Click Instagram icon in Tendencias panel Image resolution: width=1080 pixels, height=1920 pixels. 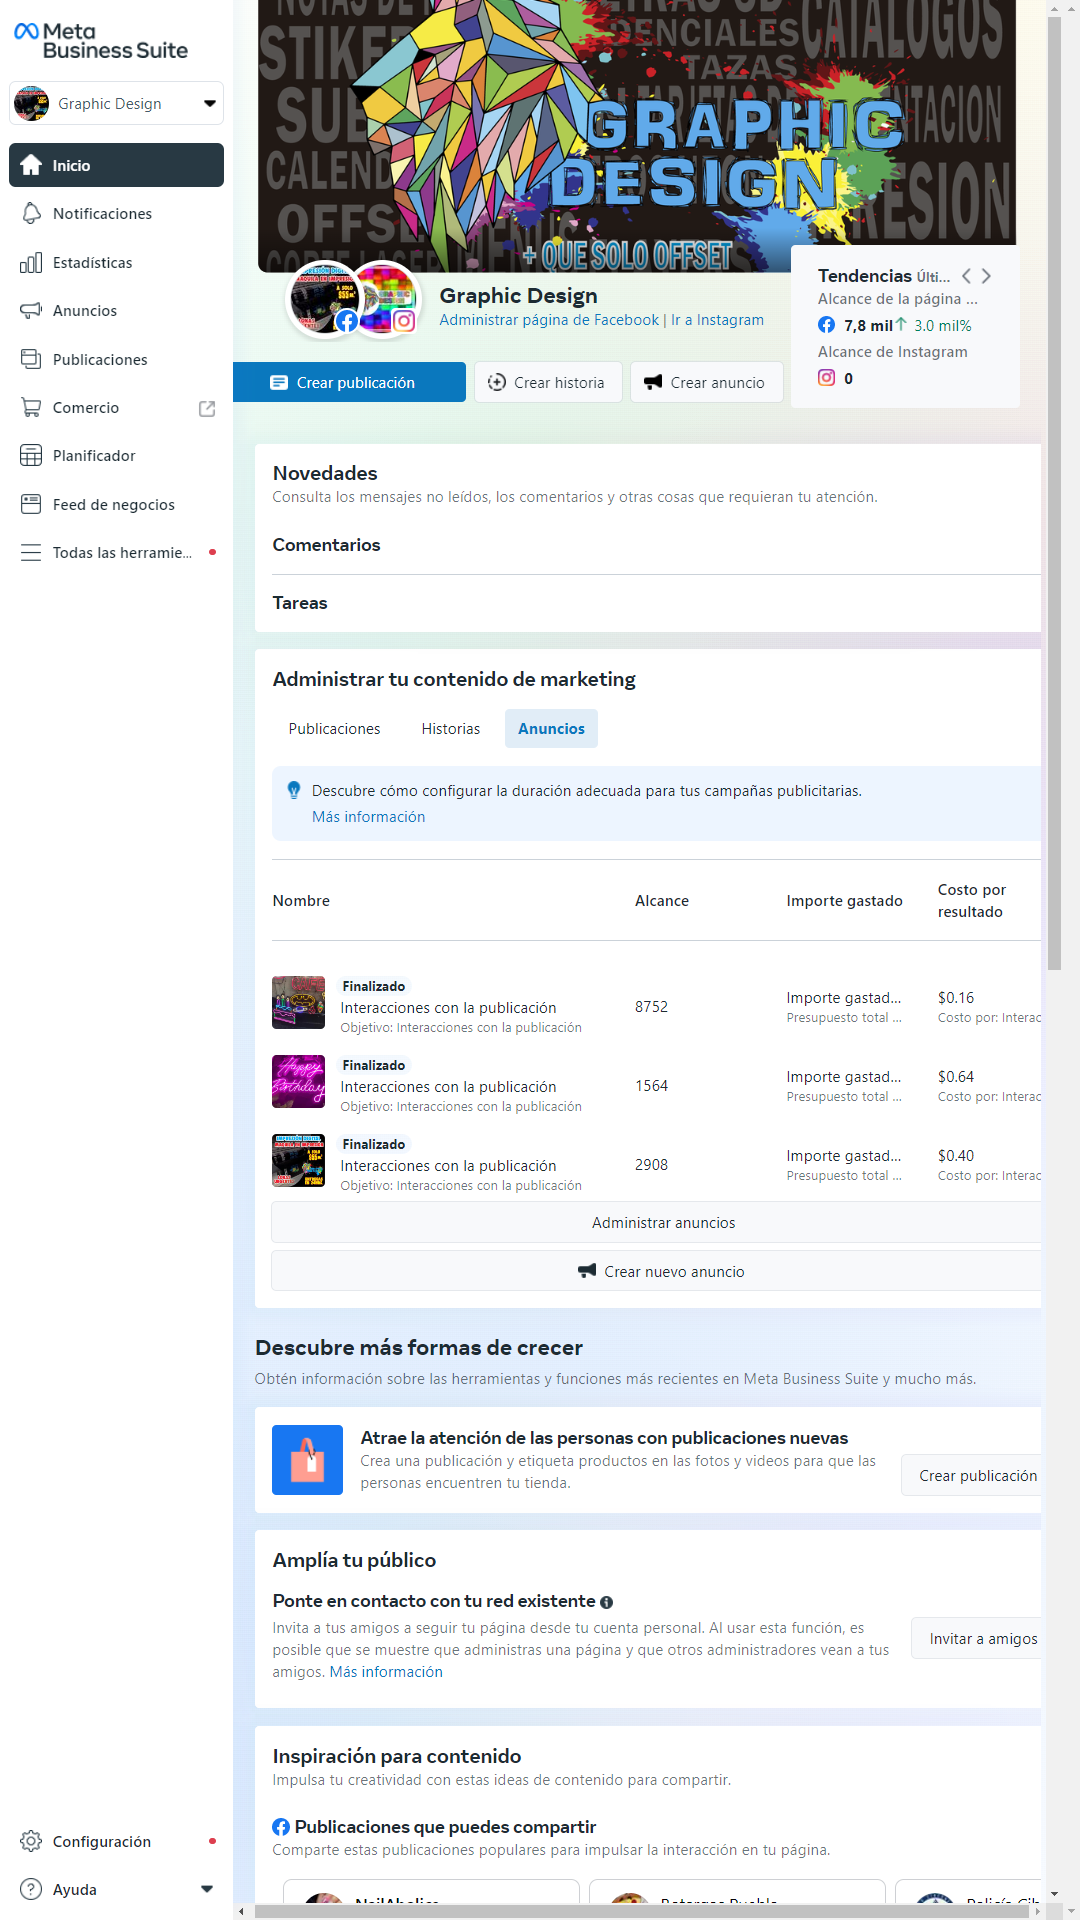826,377
